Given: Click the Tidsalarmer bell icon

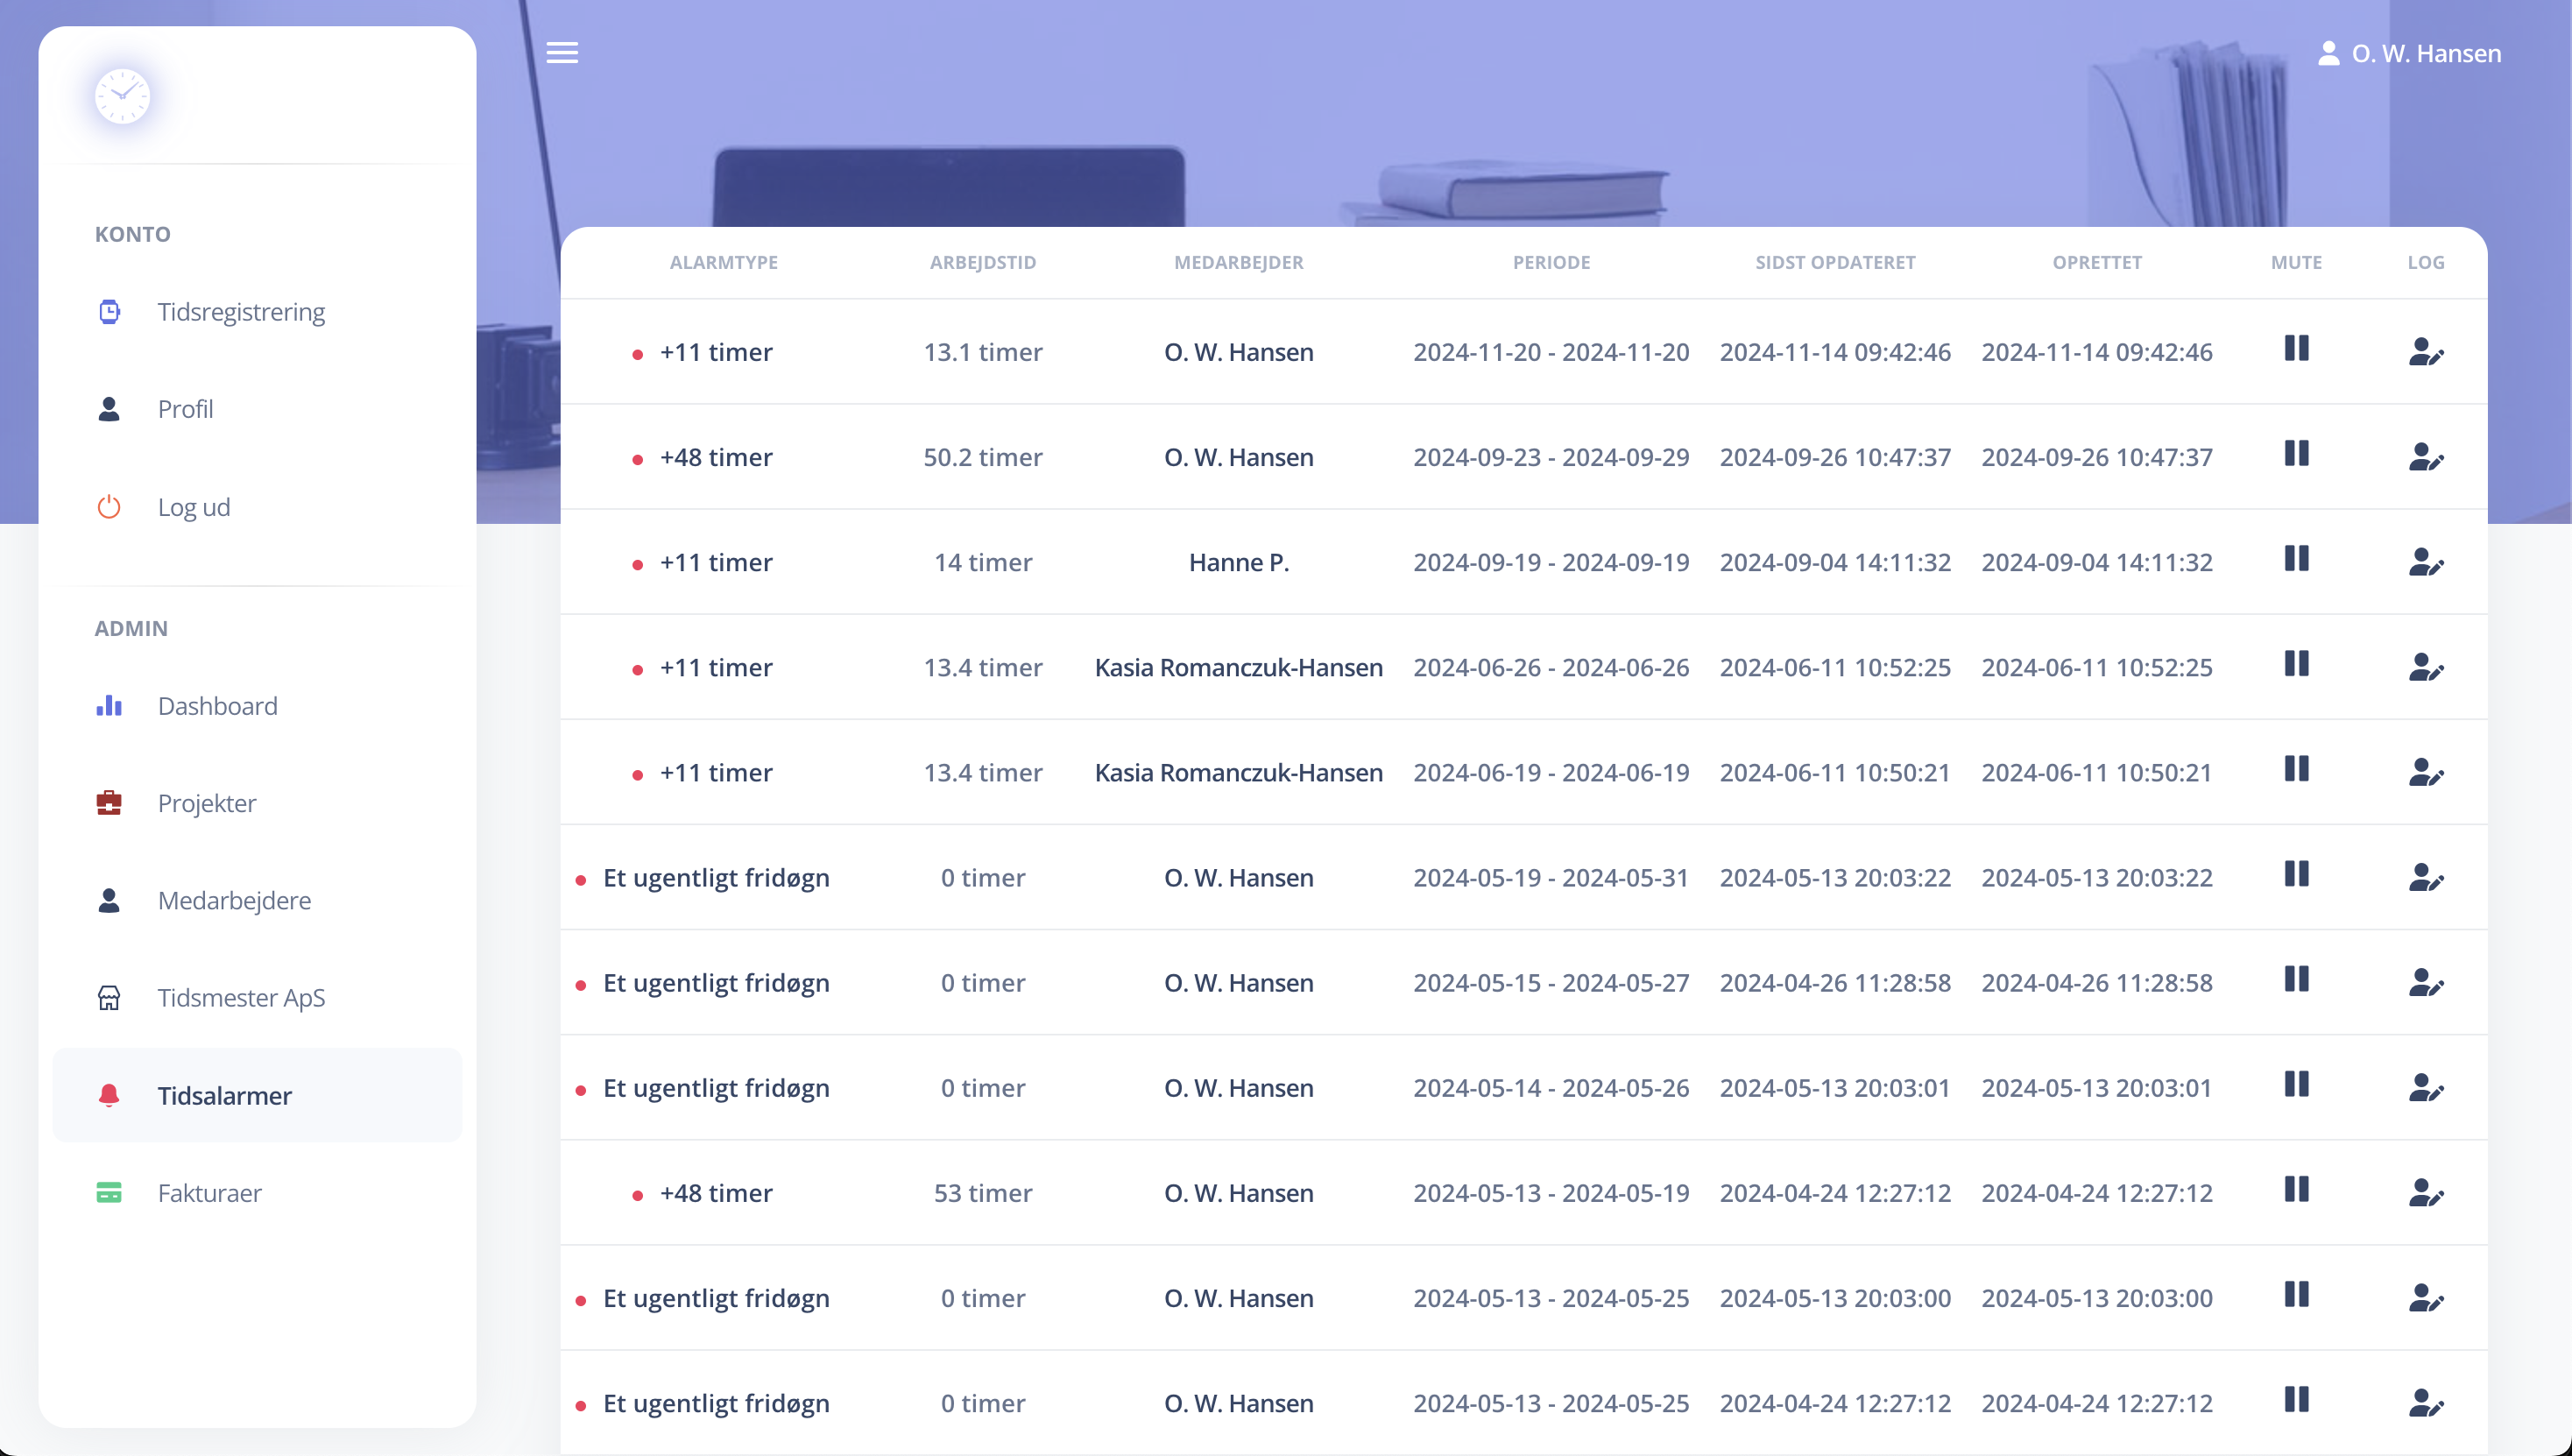Looking at the screenshot, I should point(109,1096).
